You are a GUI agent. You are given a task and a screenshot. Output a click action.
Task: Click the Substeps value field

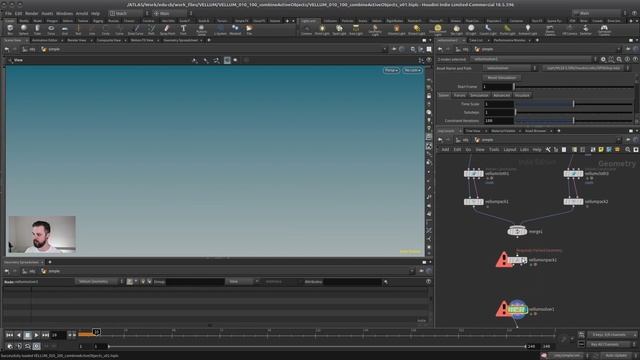click(498, 112)
